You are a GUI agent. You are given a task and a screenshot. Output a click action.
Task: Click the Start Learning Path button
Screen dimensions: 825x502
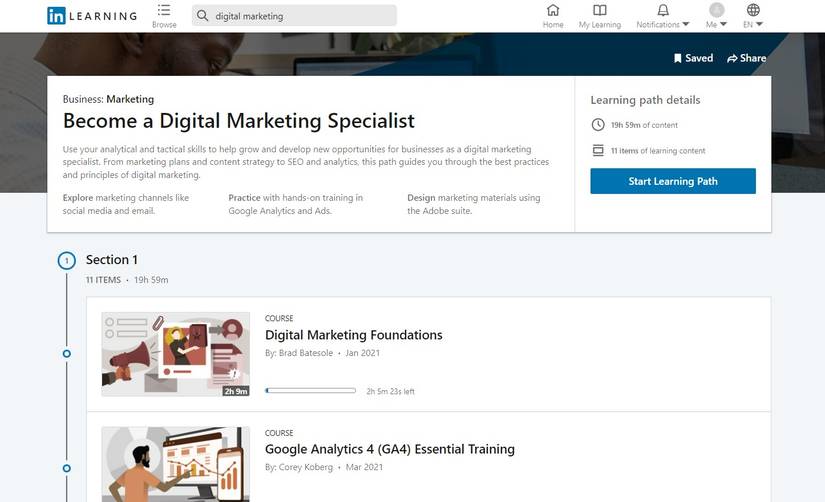tap(673, 181)
